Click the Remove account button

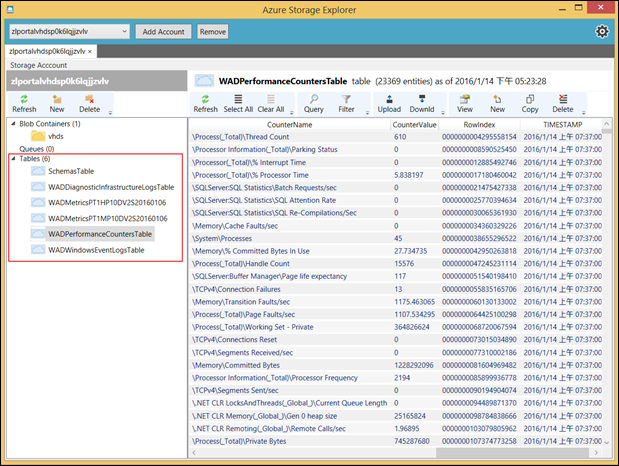pos(212,32)
